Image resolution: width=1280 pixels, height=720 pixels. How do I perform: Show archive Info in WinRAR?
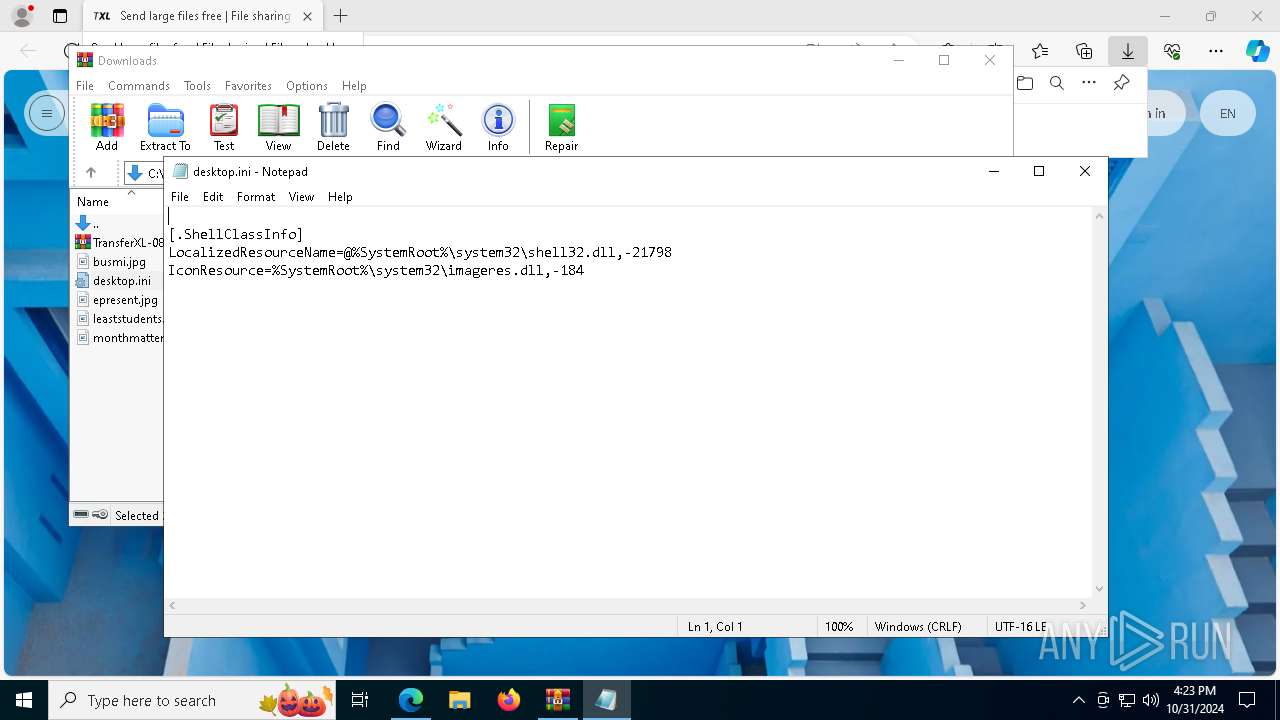point(498,127)
